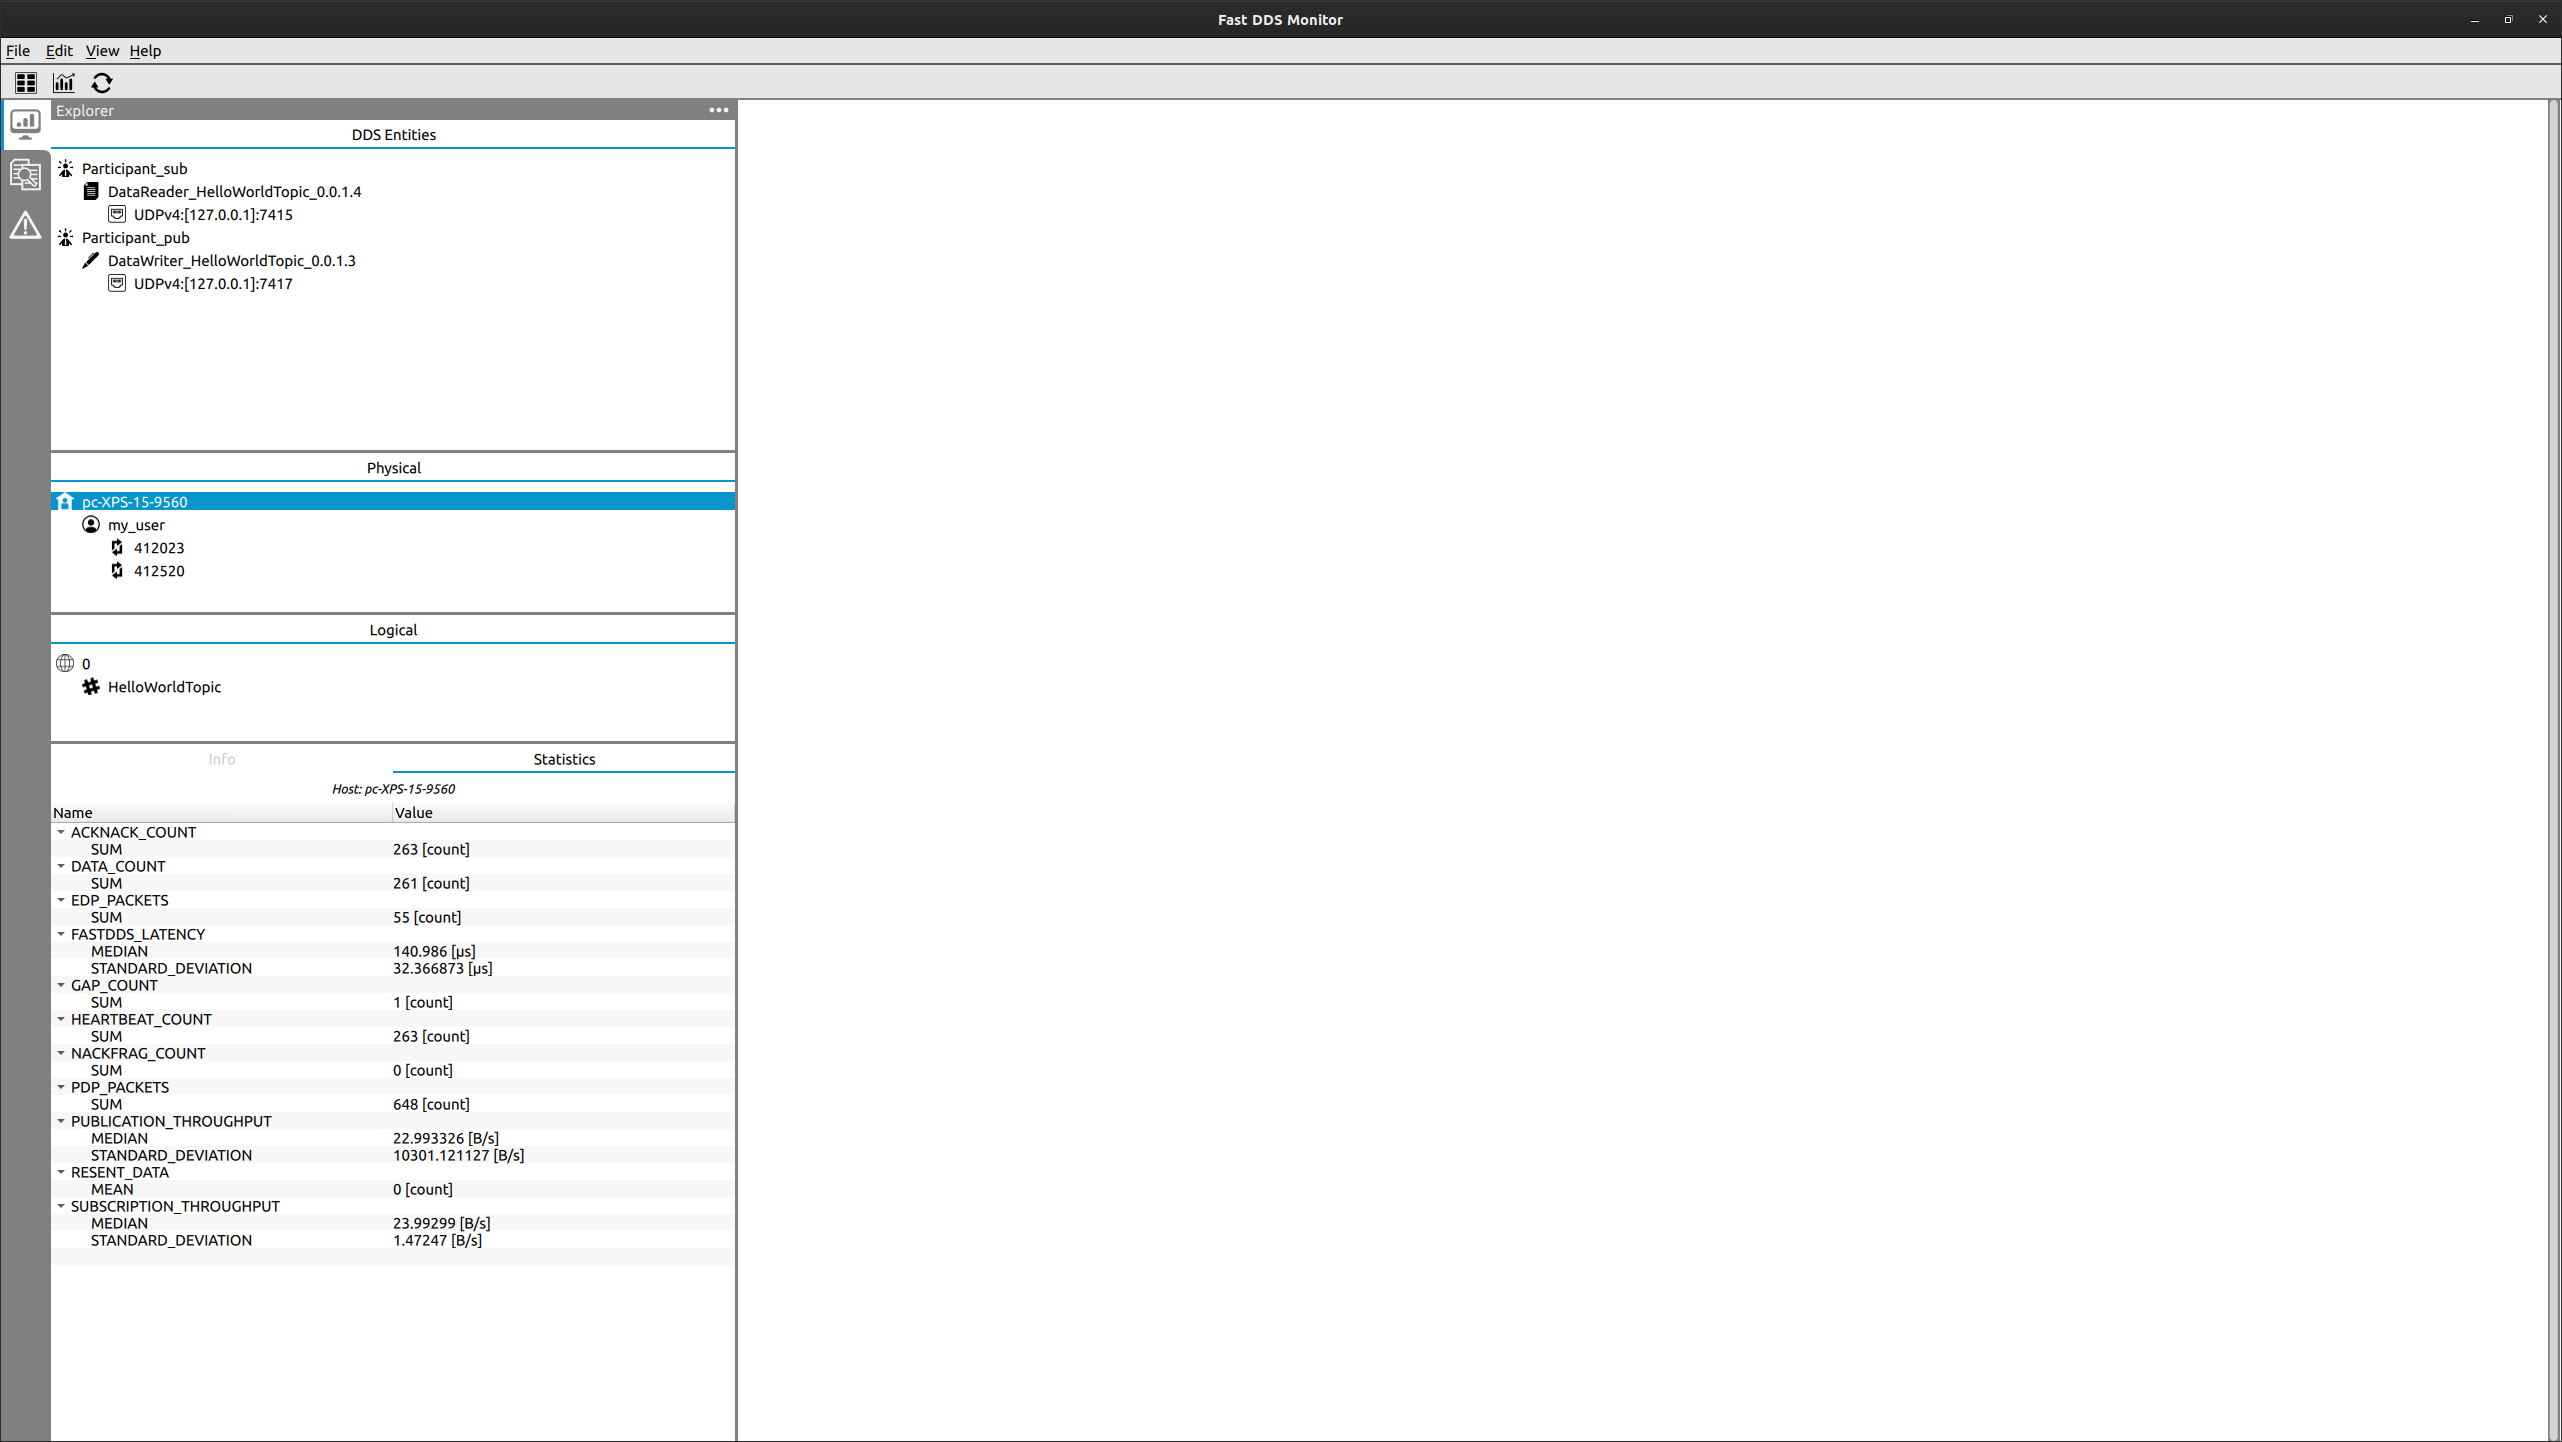Image resolution: width=2562 pixels, height=1442 pixels.
Task: Select process 412520
Action: pos(159,570)
